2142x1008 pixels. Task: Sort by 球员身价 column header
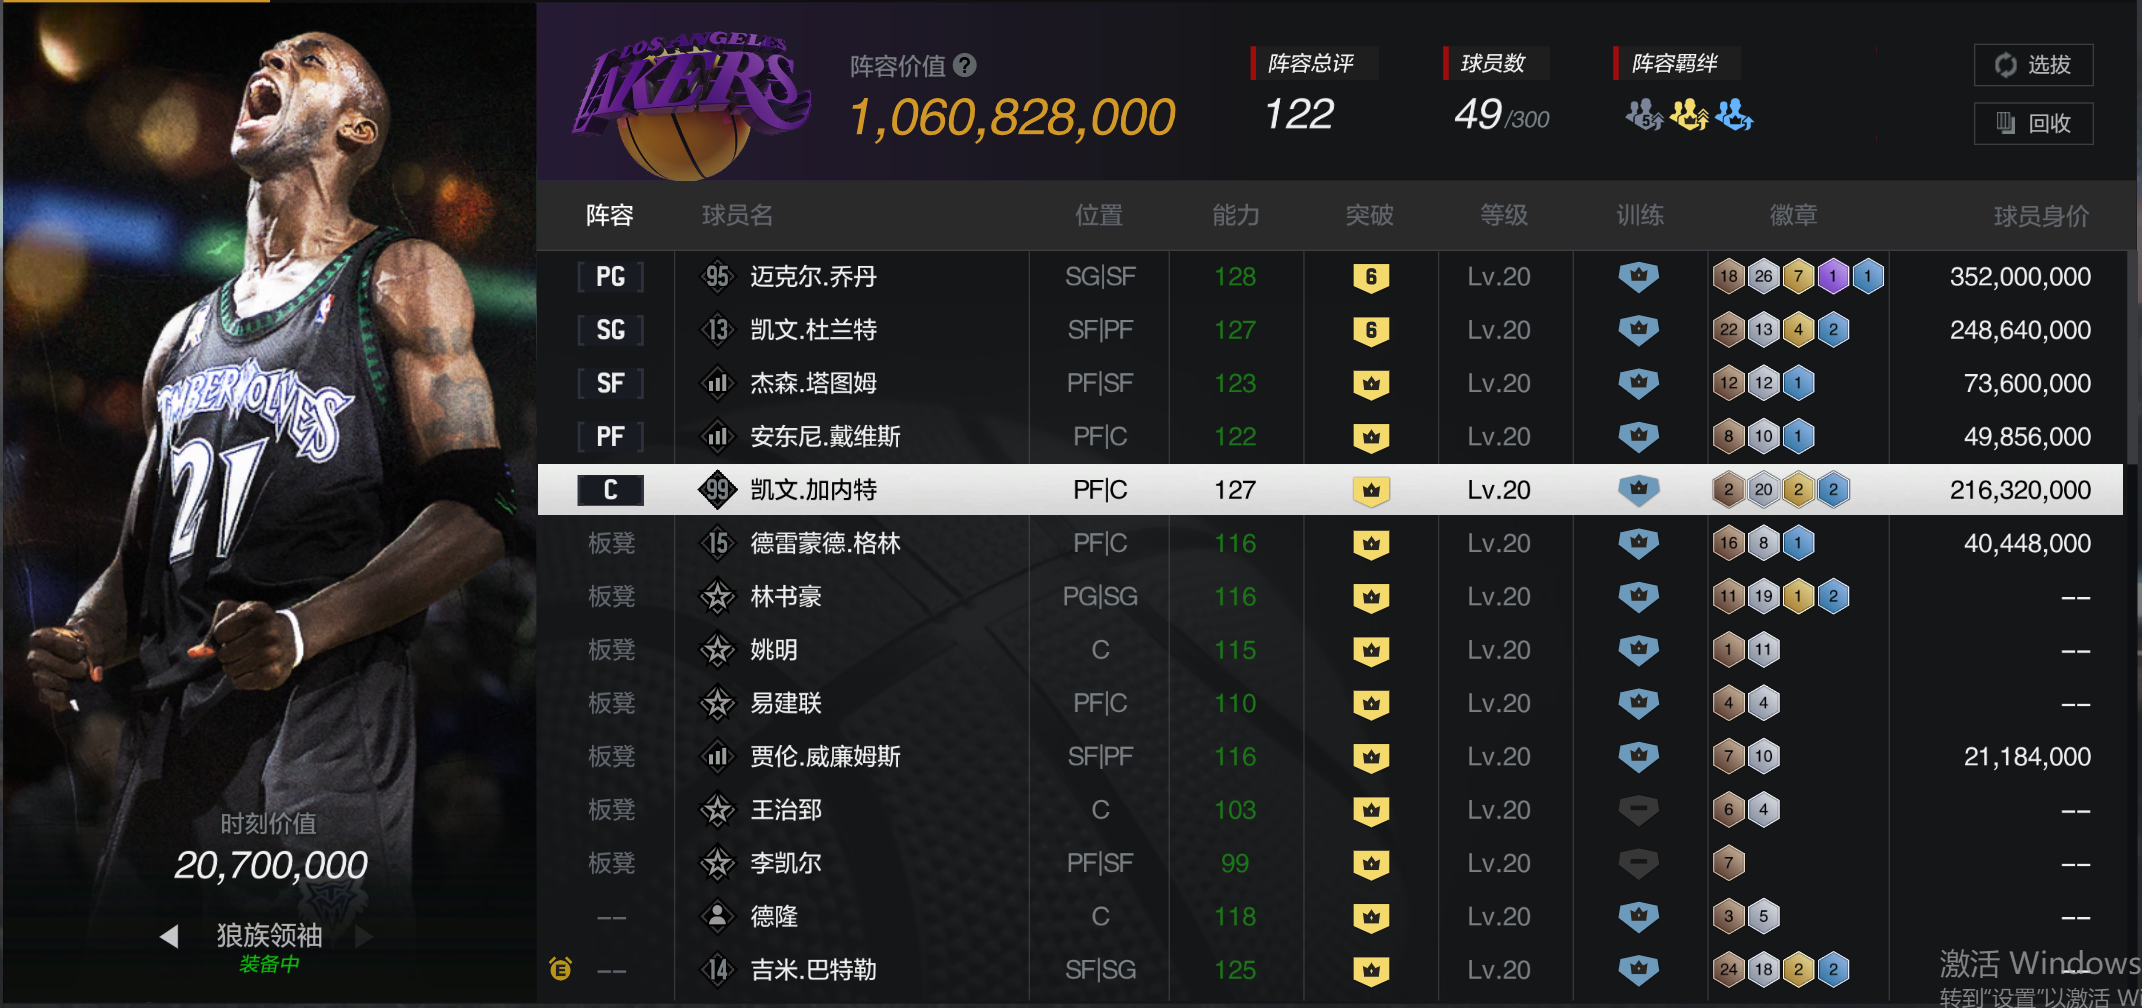click(2041, 216)
